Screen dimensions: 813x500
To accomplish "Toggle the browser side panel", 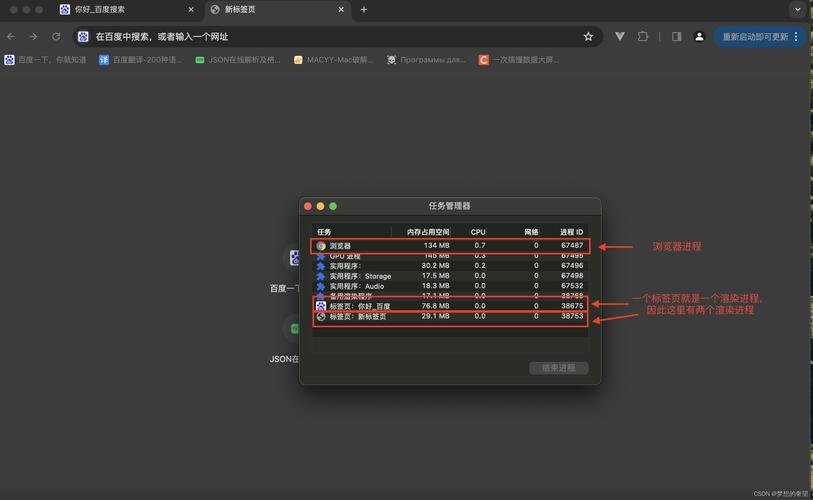I will 676,36.
